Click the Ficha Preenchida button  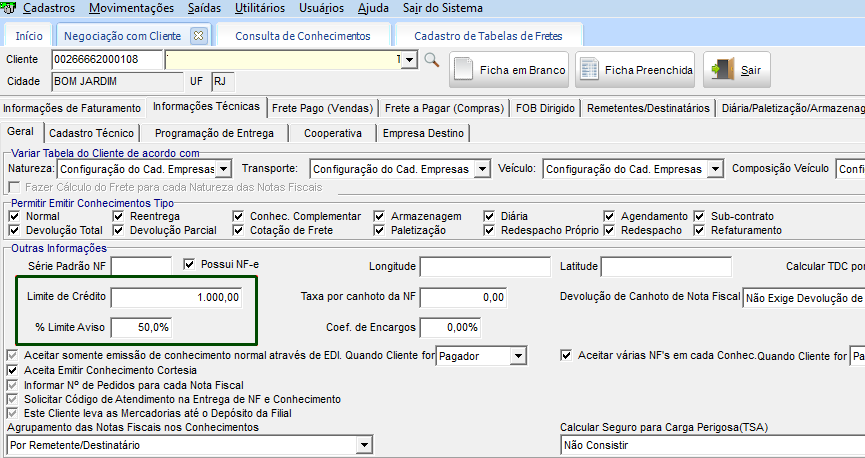(636, 70)
